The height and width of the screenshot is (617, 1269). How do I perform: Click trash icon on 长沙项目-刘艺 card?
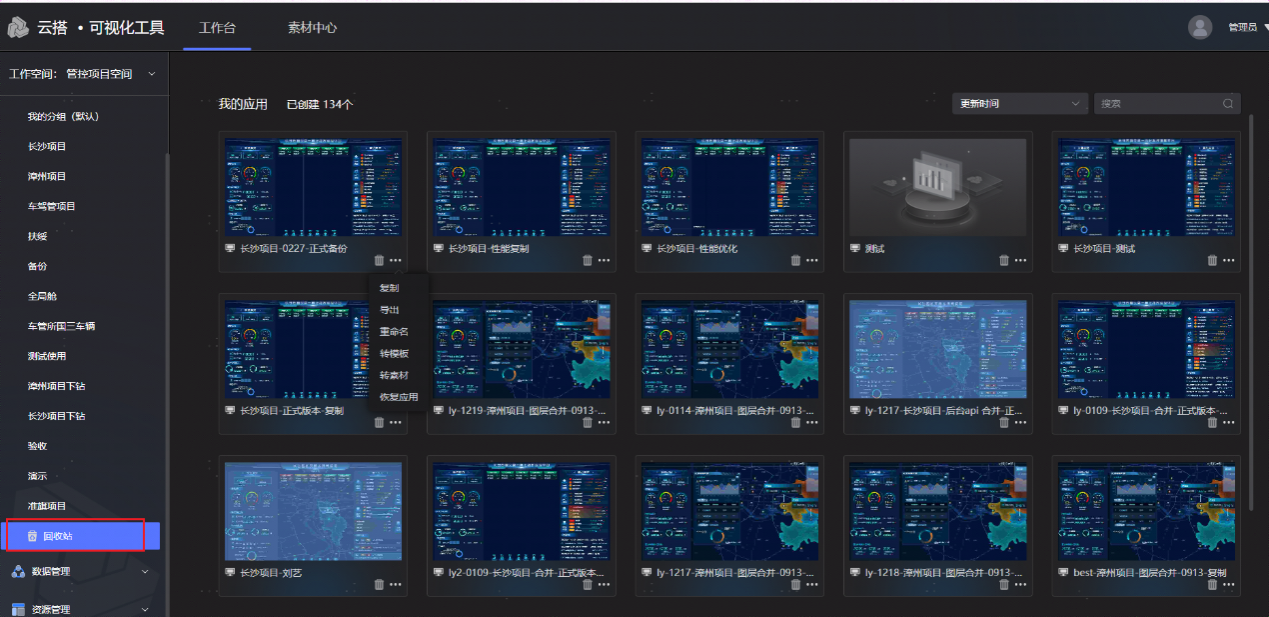click(379, 585)
